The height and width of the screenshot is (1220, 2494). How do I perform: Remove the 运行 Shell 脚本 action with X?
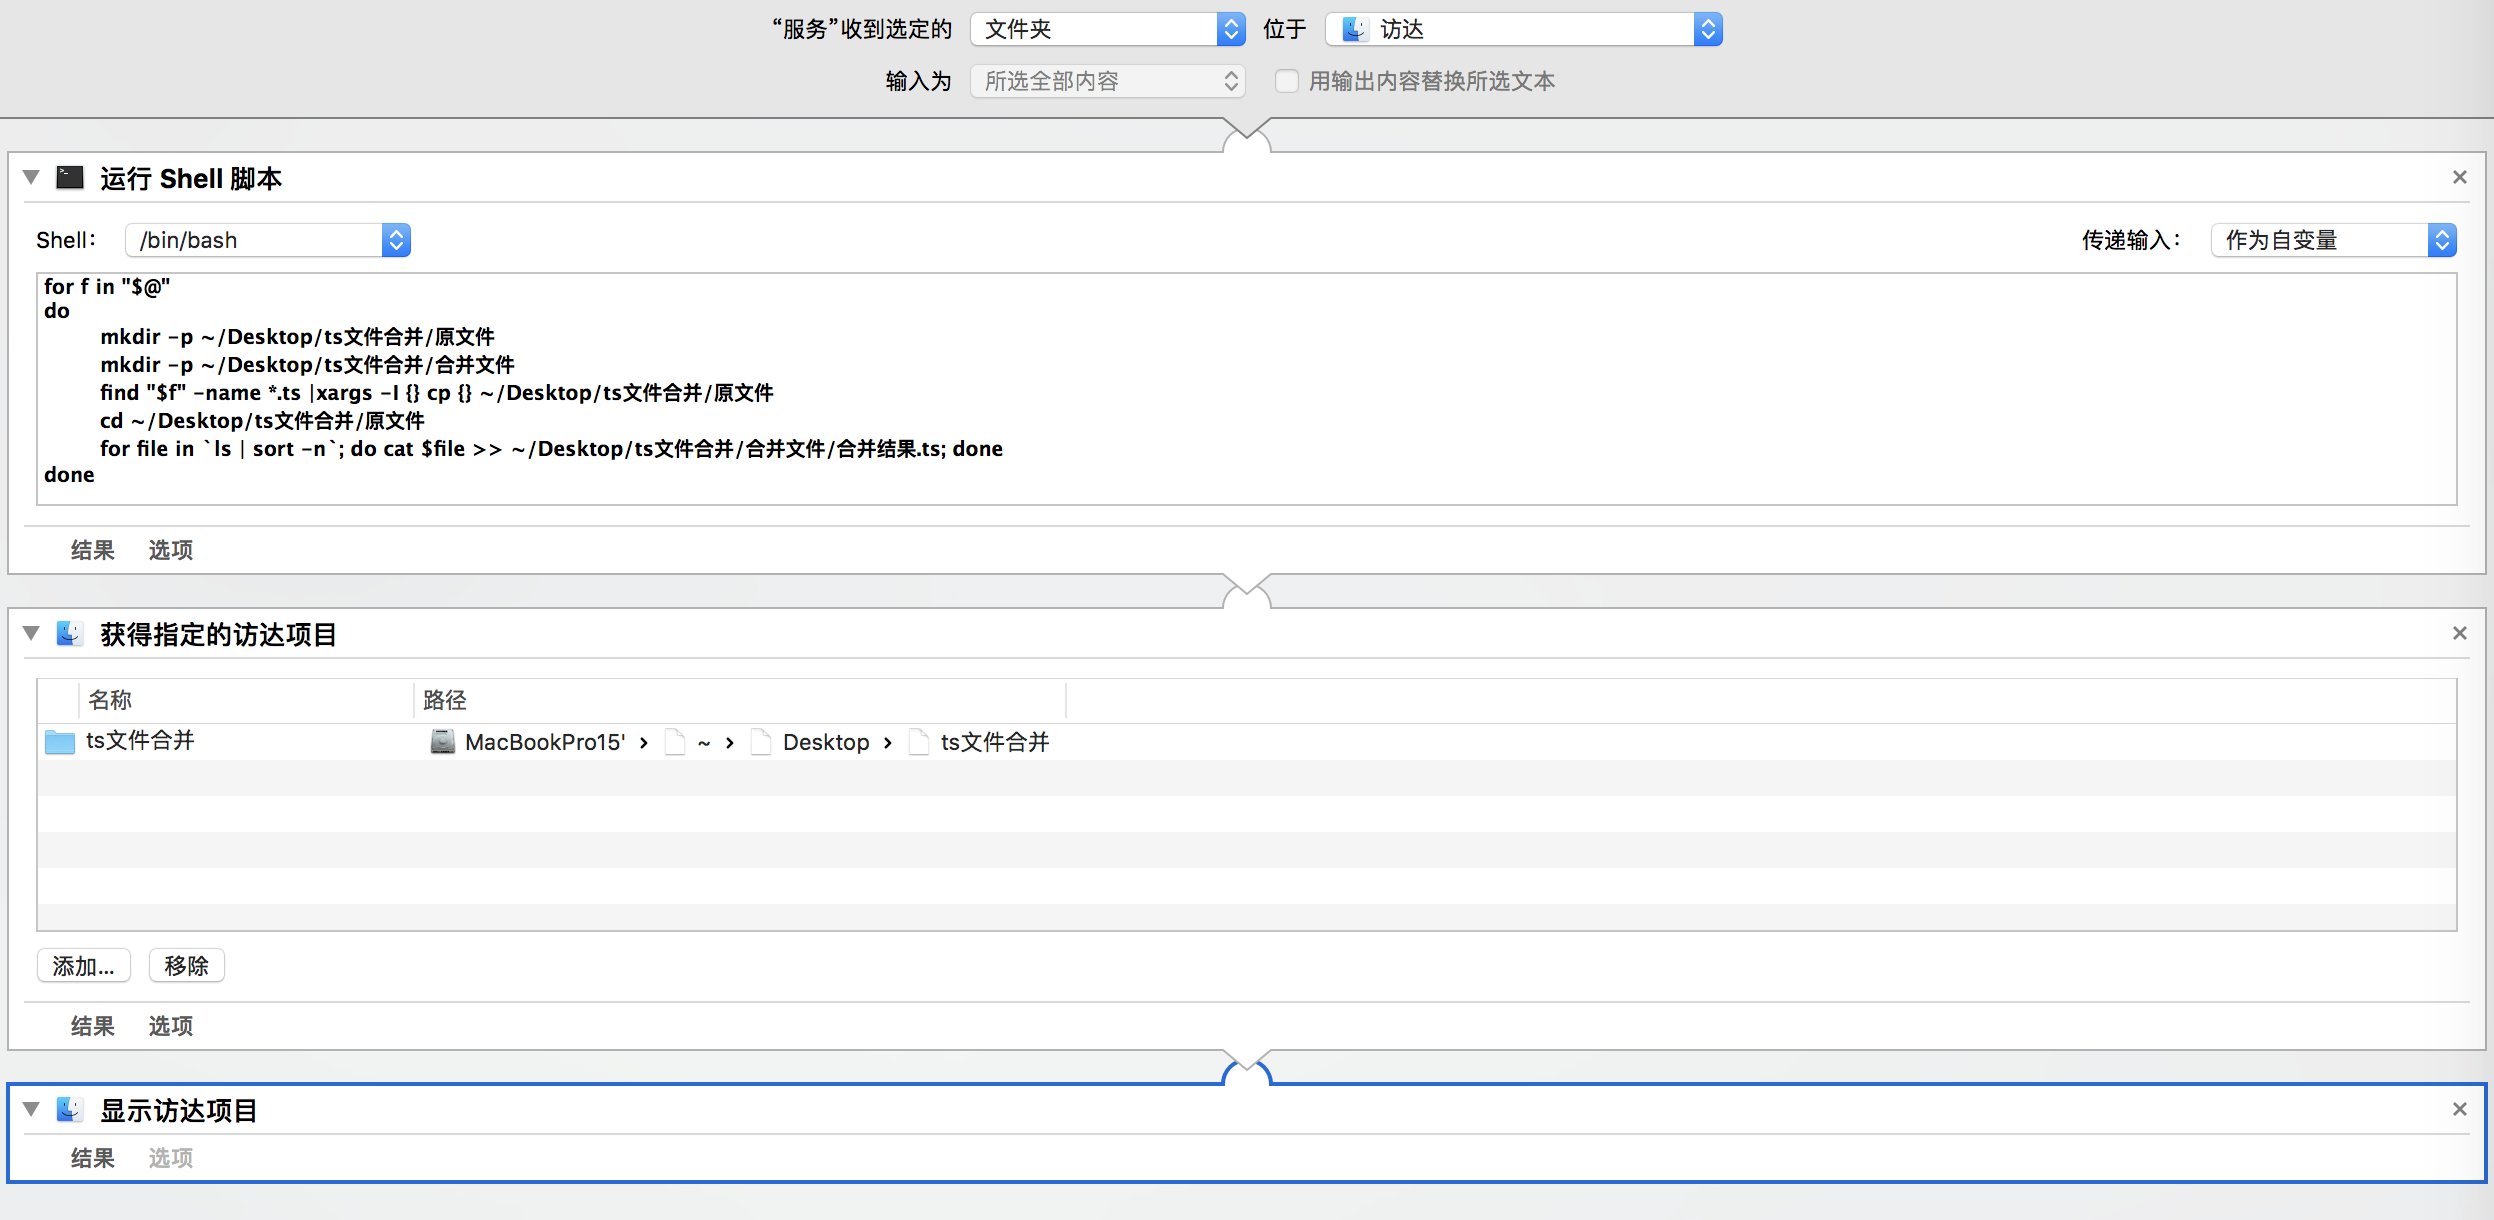pyautogui.click(x=2459, y=178)
